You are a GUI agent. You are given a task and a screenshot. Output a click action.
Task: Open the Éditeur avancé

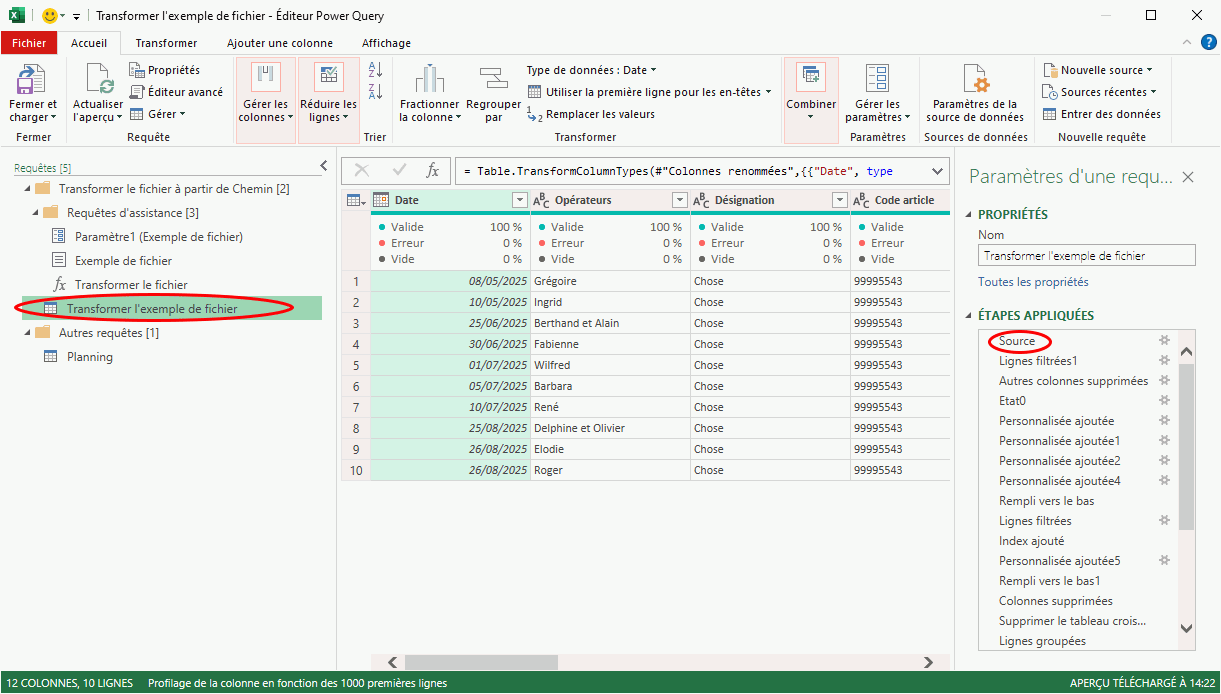pyautogui.click(x=176, y=92)
